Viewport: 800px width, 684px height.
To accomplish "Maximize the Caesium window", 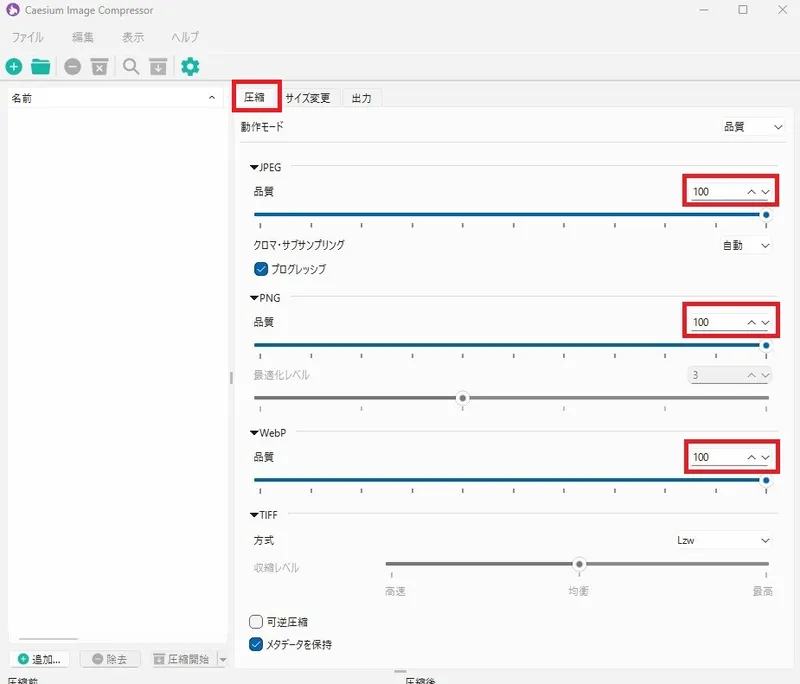I will click(x=743, y=10).
